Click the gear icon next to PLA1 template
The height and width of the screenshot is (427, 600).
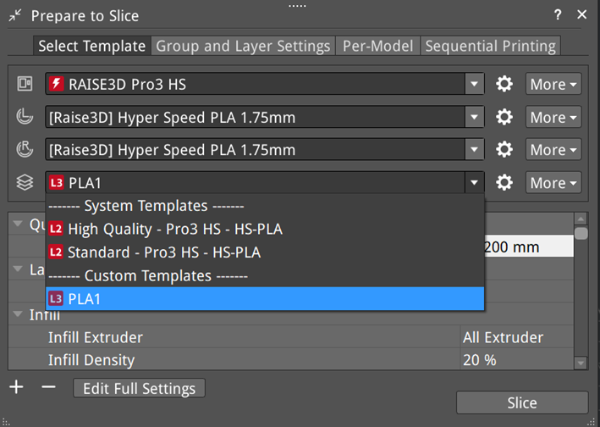505,183
